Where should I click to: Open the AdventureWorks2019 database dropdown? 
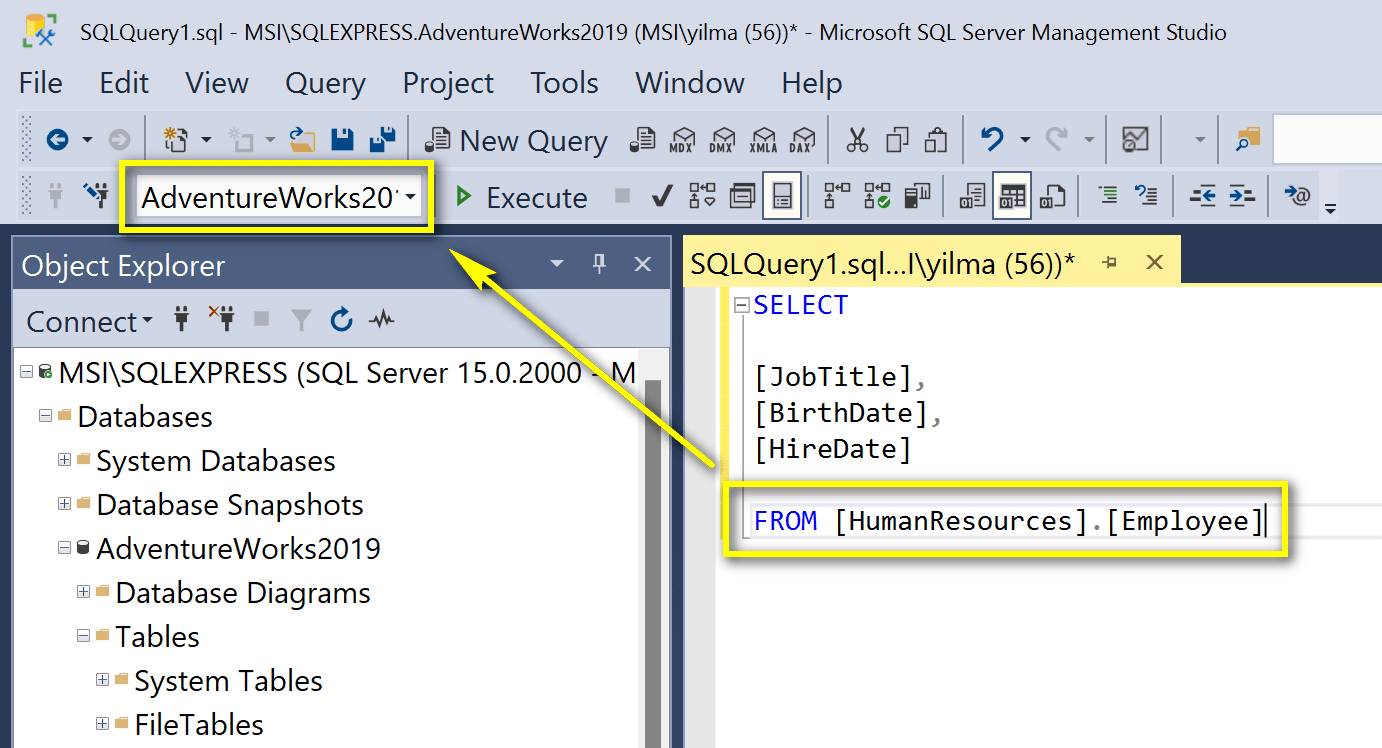(x=411, y=197)
